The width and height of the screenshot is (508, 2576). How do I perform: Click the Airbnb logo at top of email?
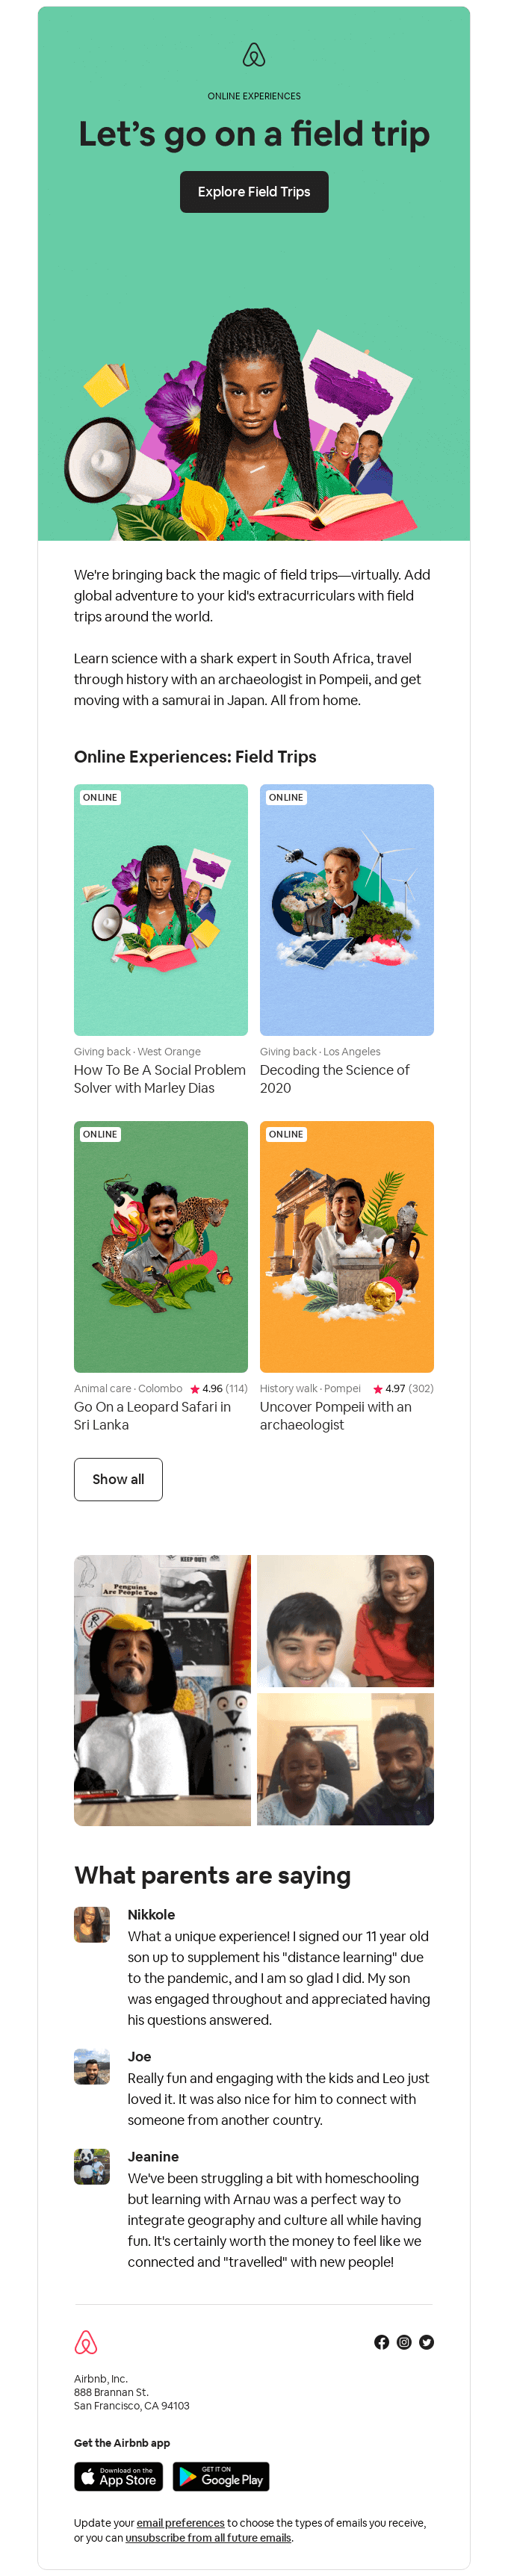[x=254, y=55]
